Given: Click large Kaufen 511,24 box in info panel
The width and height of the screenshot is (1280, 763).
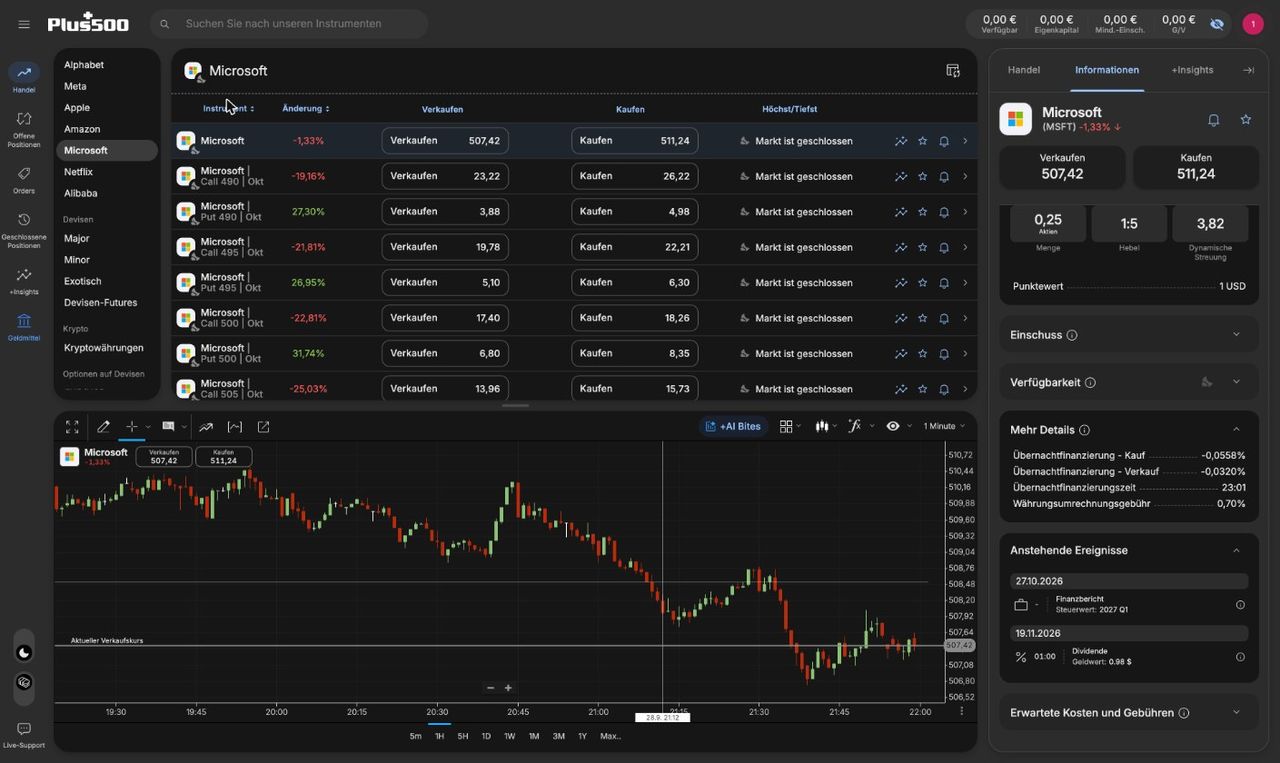Looking at the screenshot, I should pos(1195,167).
